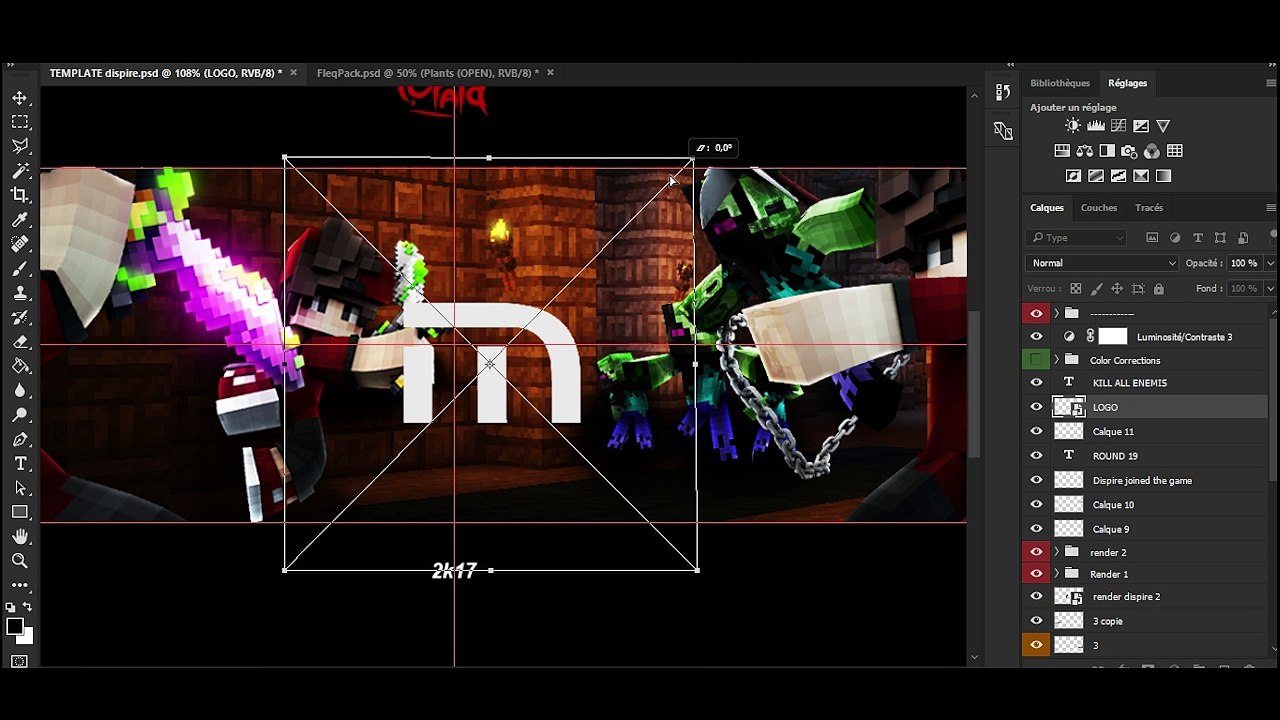Open the layer filter Type dropdown

coord(1076,238)
